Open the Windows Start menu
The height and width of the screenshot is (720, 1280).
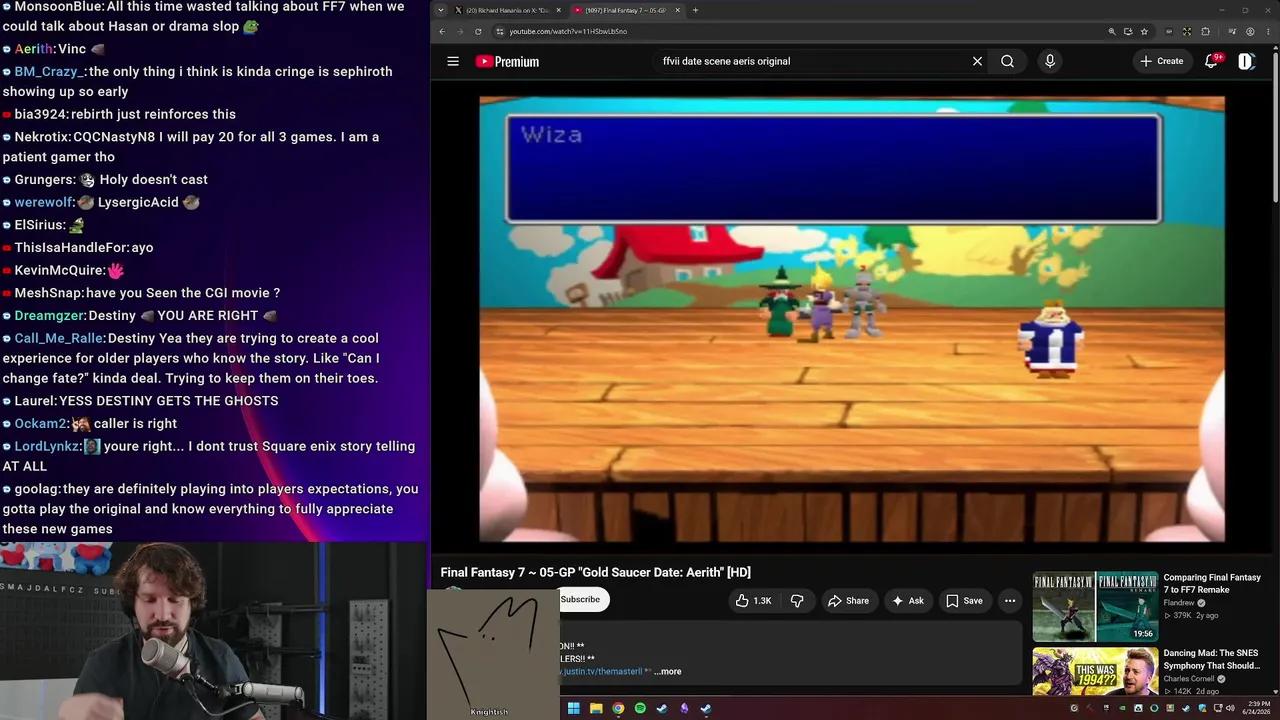(x=574, y=708)
